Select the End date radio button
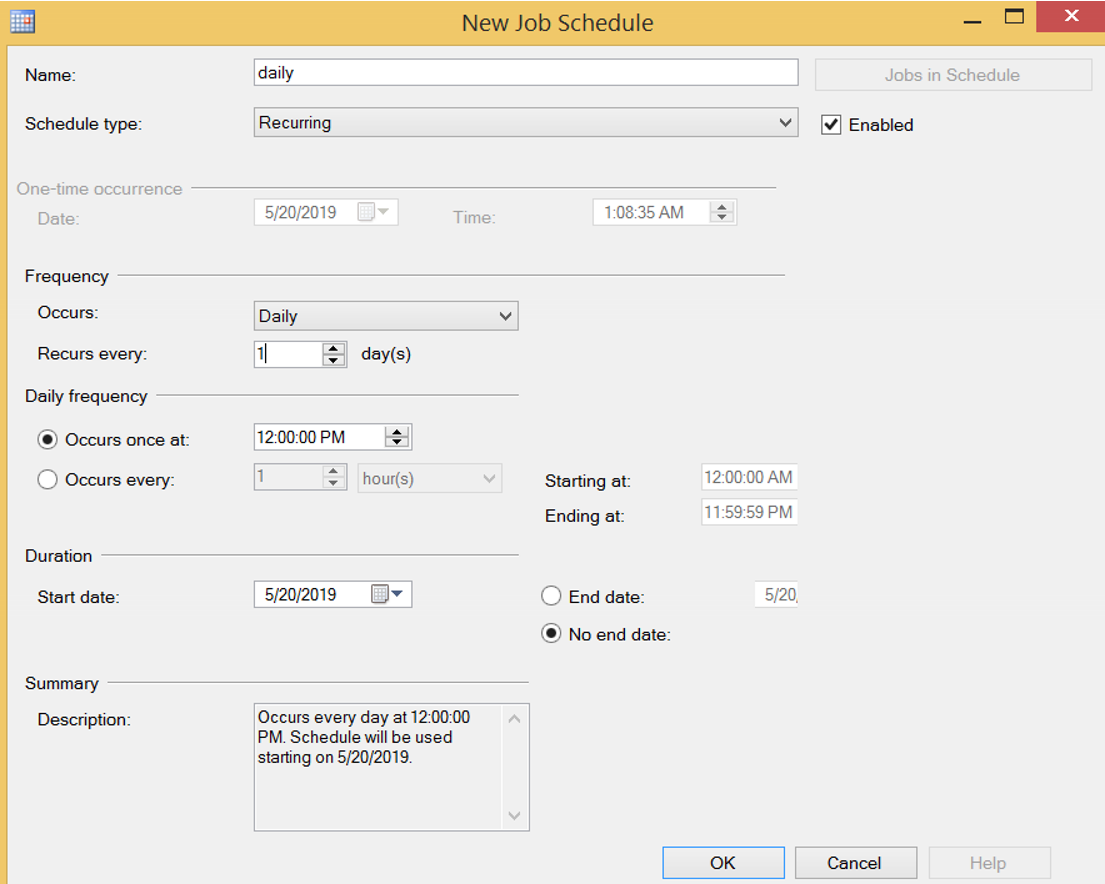The width and height of the screenshot is (1105, 884). tap(551, 596)
